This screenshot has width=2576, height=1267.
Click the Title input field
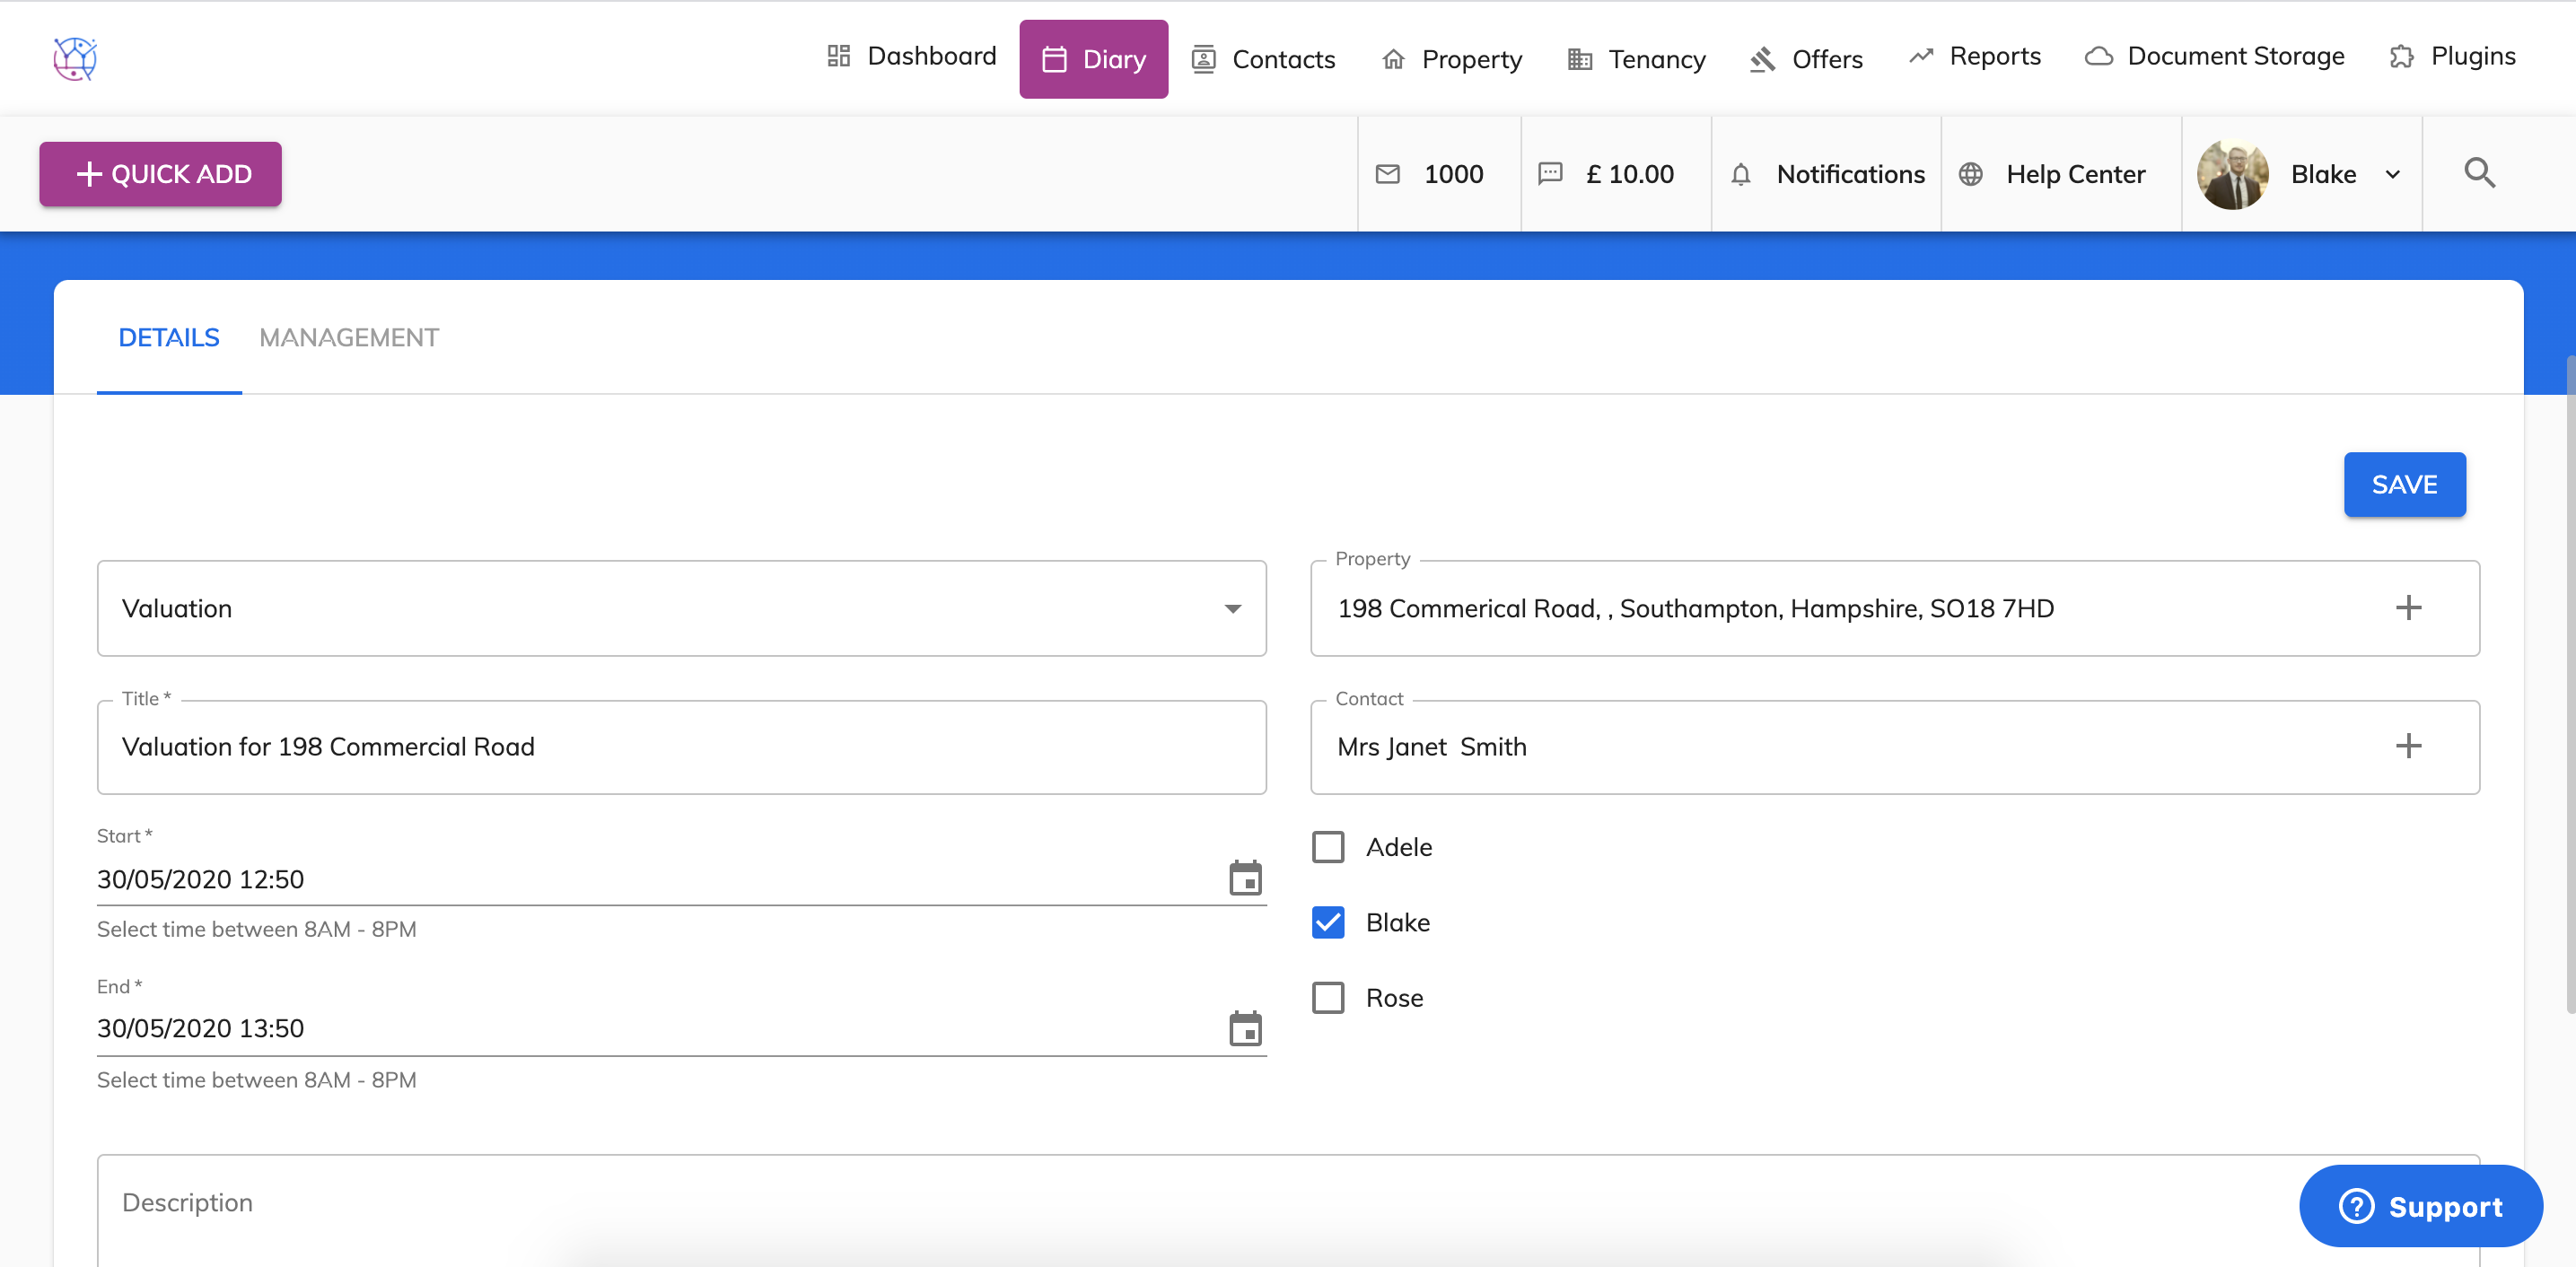pos(680,747)
